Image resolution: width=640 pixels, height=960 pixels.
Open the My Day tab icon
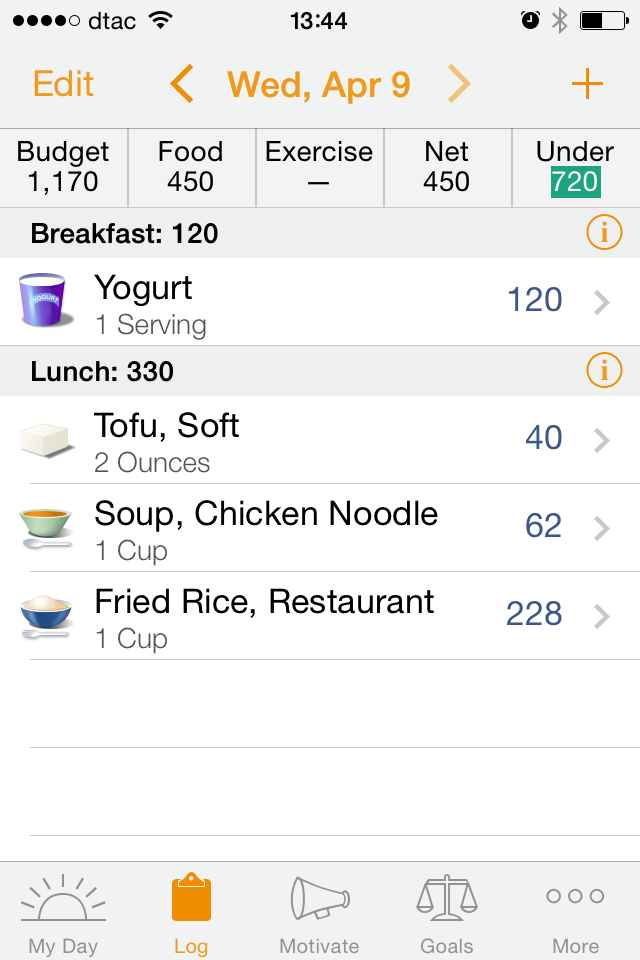point(63,905)
